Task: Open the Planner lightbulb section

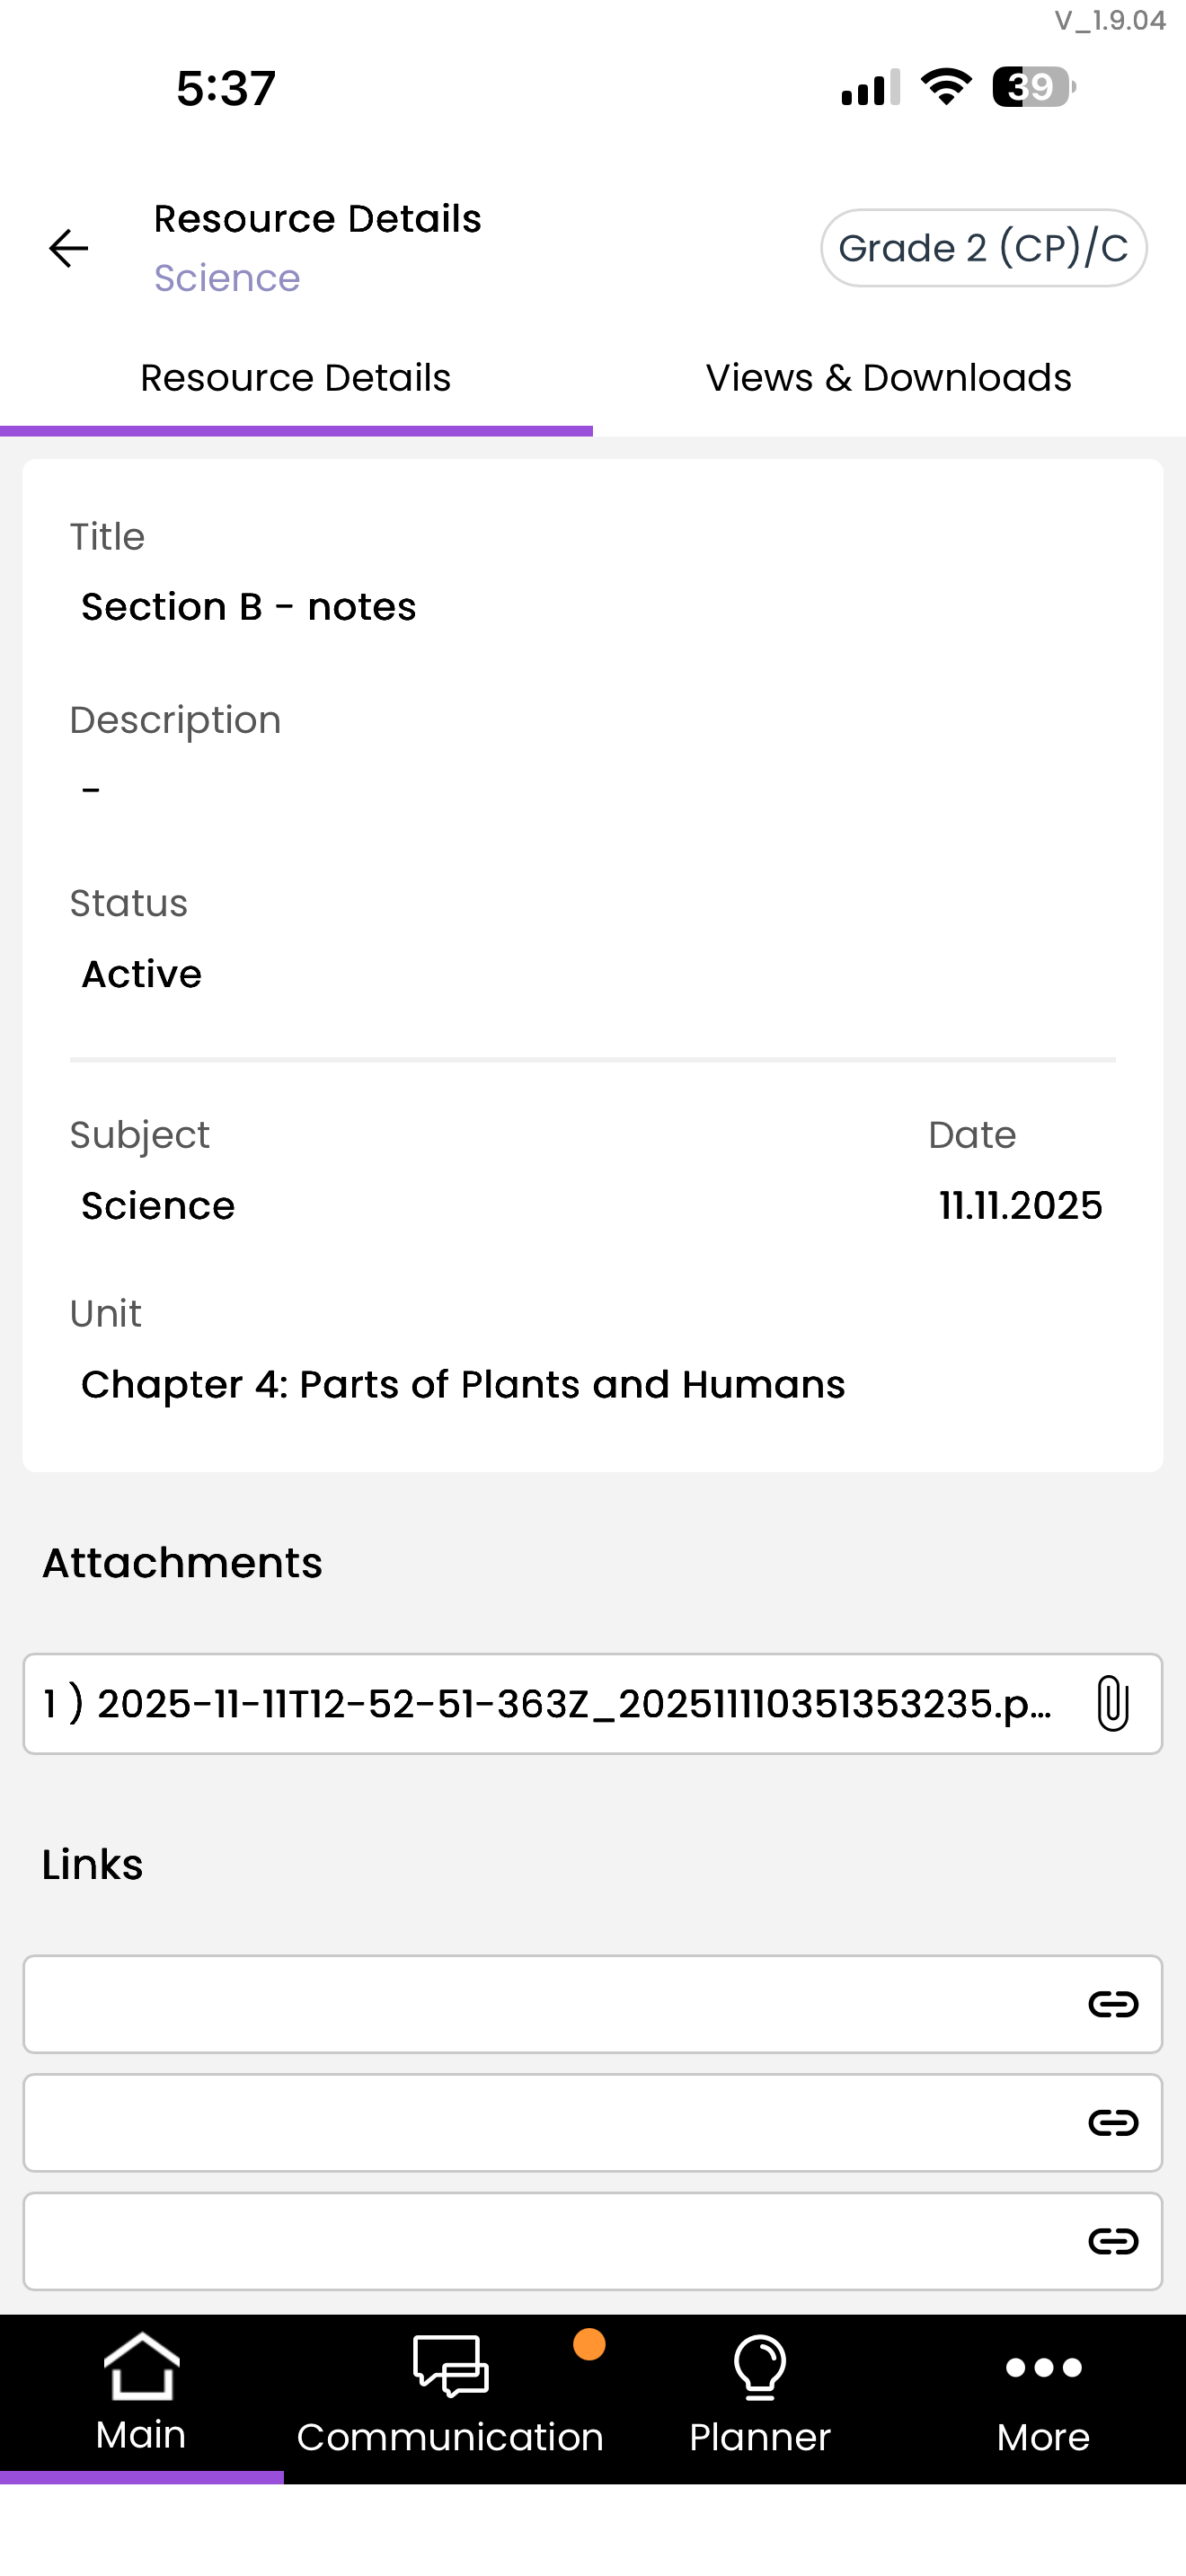Action: tap(760, 2395)
